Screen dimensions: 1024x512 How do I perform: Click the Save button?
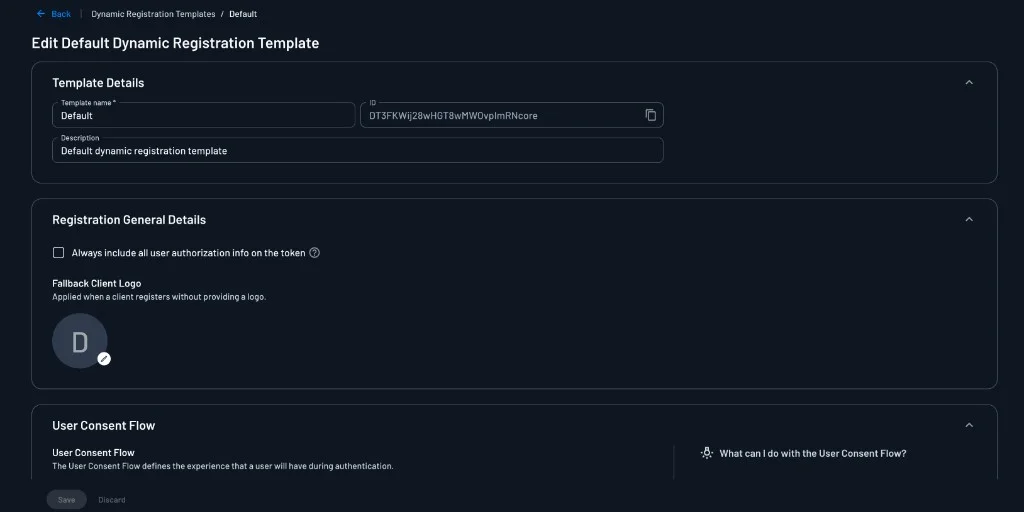coord(67,500)
